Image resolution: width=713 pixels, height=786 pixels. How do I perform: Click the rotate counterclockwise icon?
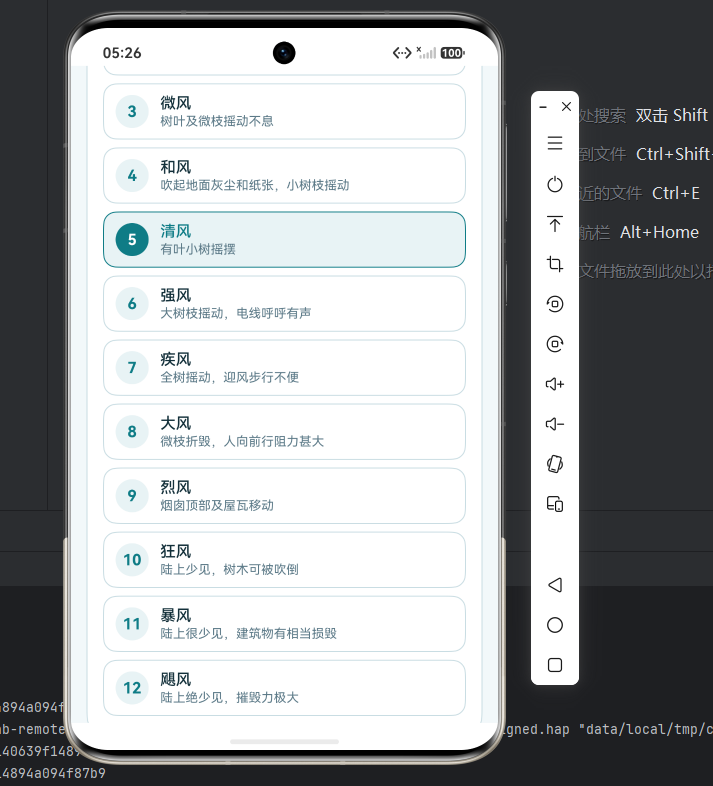coord(555,304)
